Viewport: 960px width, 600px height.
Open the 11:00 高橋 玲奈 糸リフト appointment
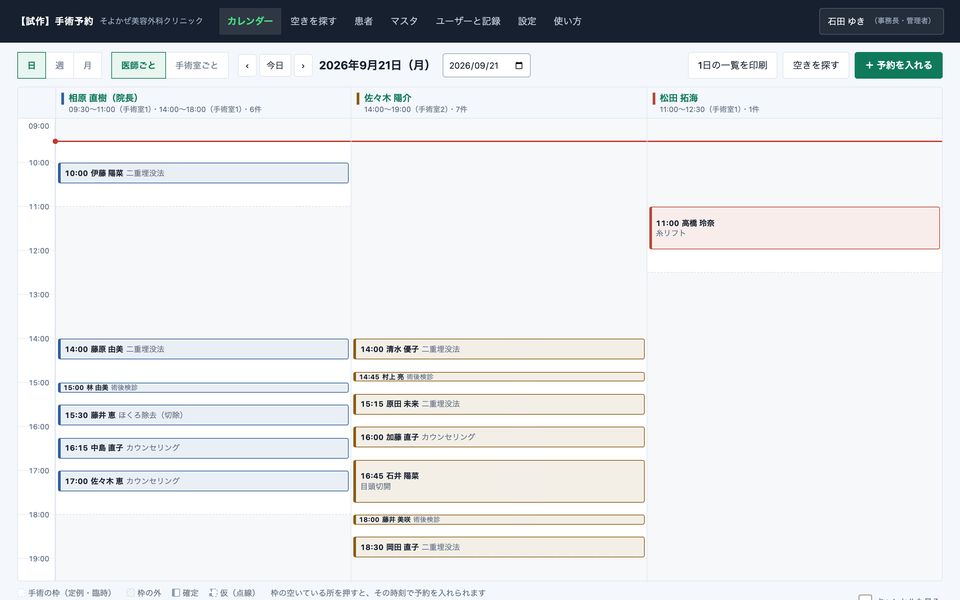pos(795,228)
